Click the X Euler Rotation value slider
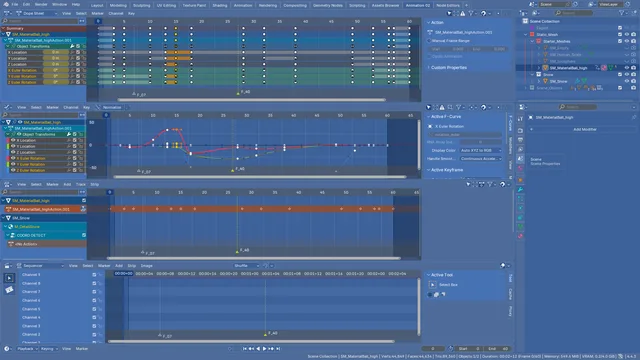The image size is (640, 360). pos(56,70)
